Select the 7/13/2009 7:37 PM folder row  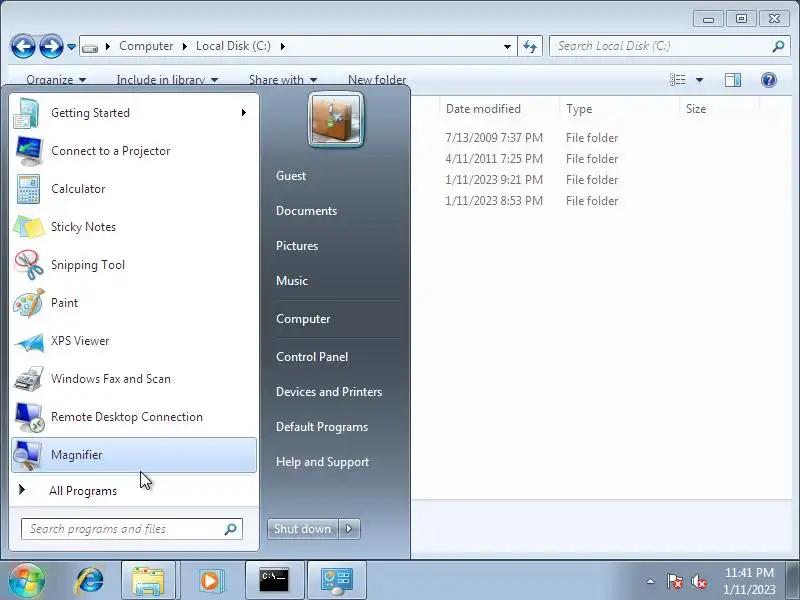coord(532,138)
